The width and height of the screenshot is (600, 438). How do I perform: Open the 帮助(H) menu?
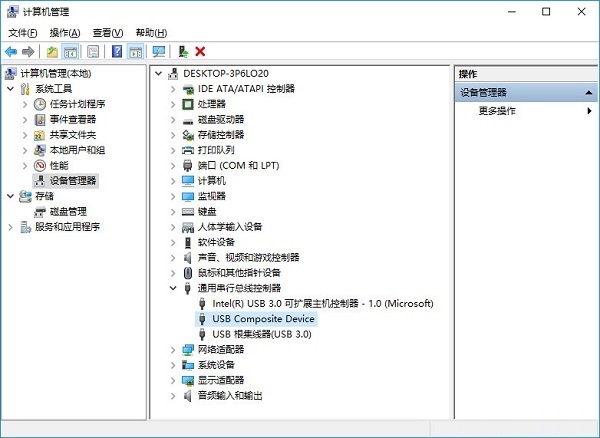[x=151, y=33]
